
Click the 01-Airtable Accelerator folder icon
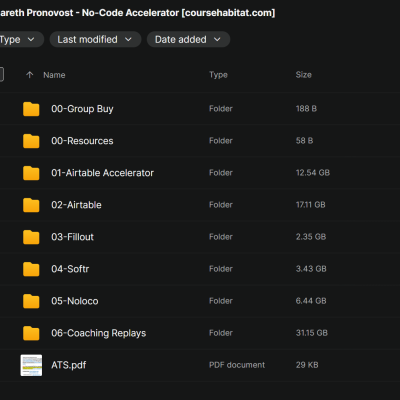point(31,173)
